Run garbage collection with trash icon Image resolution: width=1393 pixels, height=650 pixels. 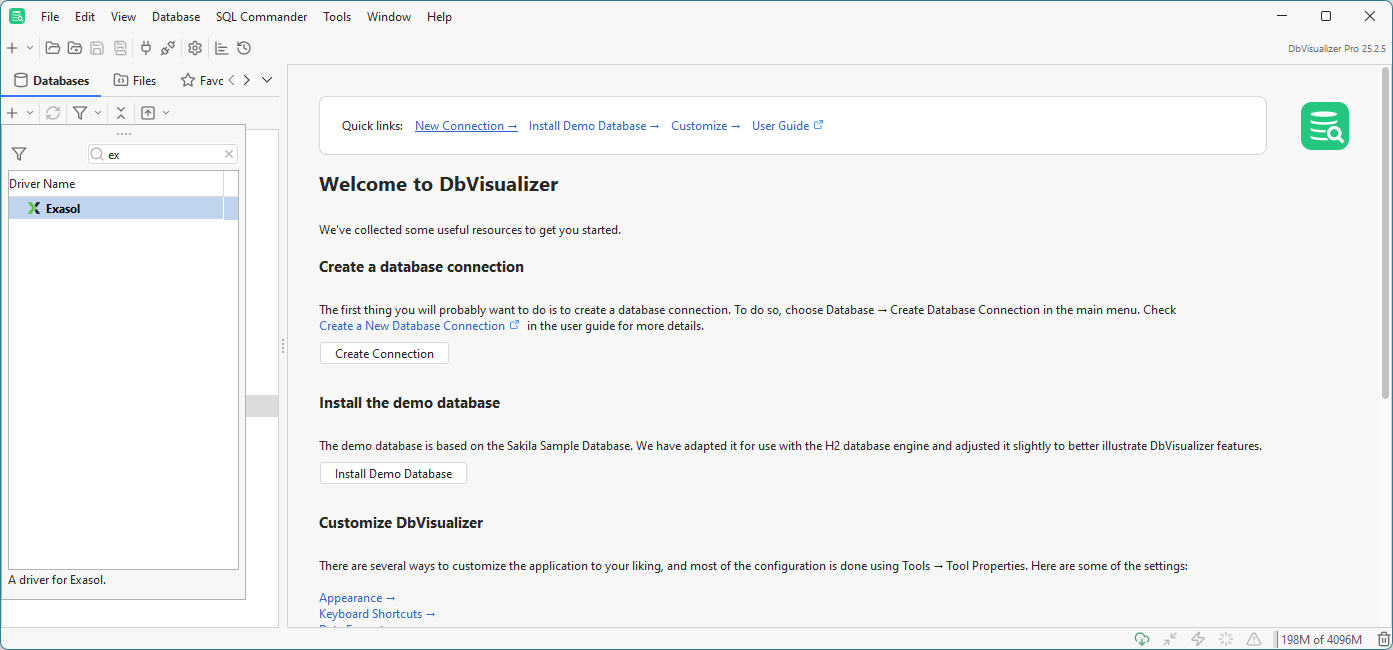[1383, 639]
